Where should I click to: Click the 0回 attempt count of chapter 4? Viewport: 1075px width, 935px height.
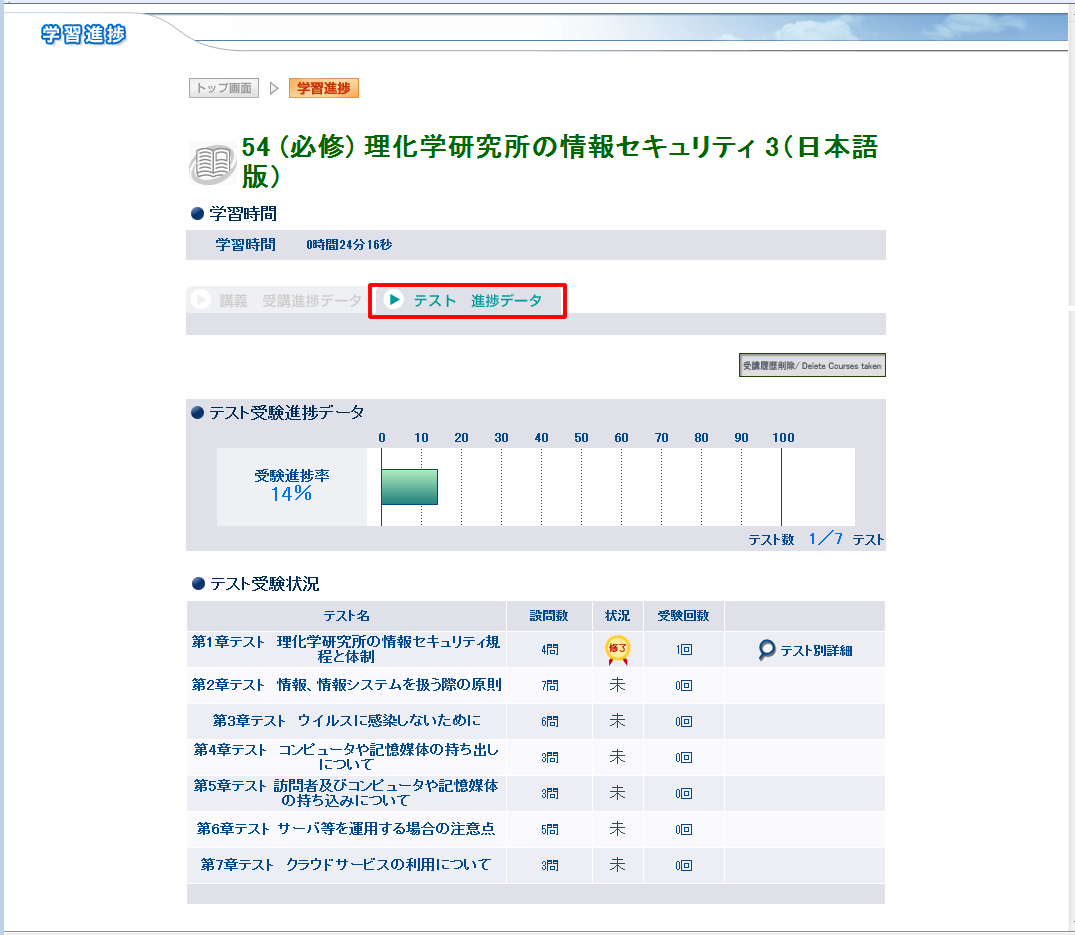tap(684, 757)
